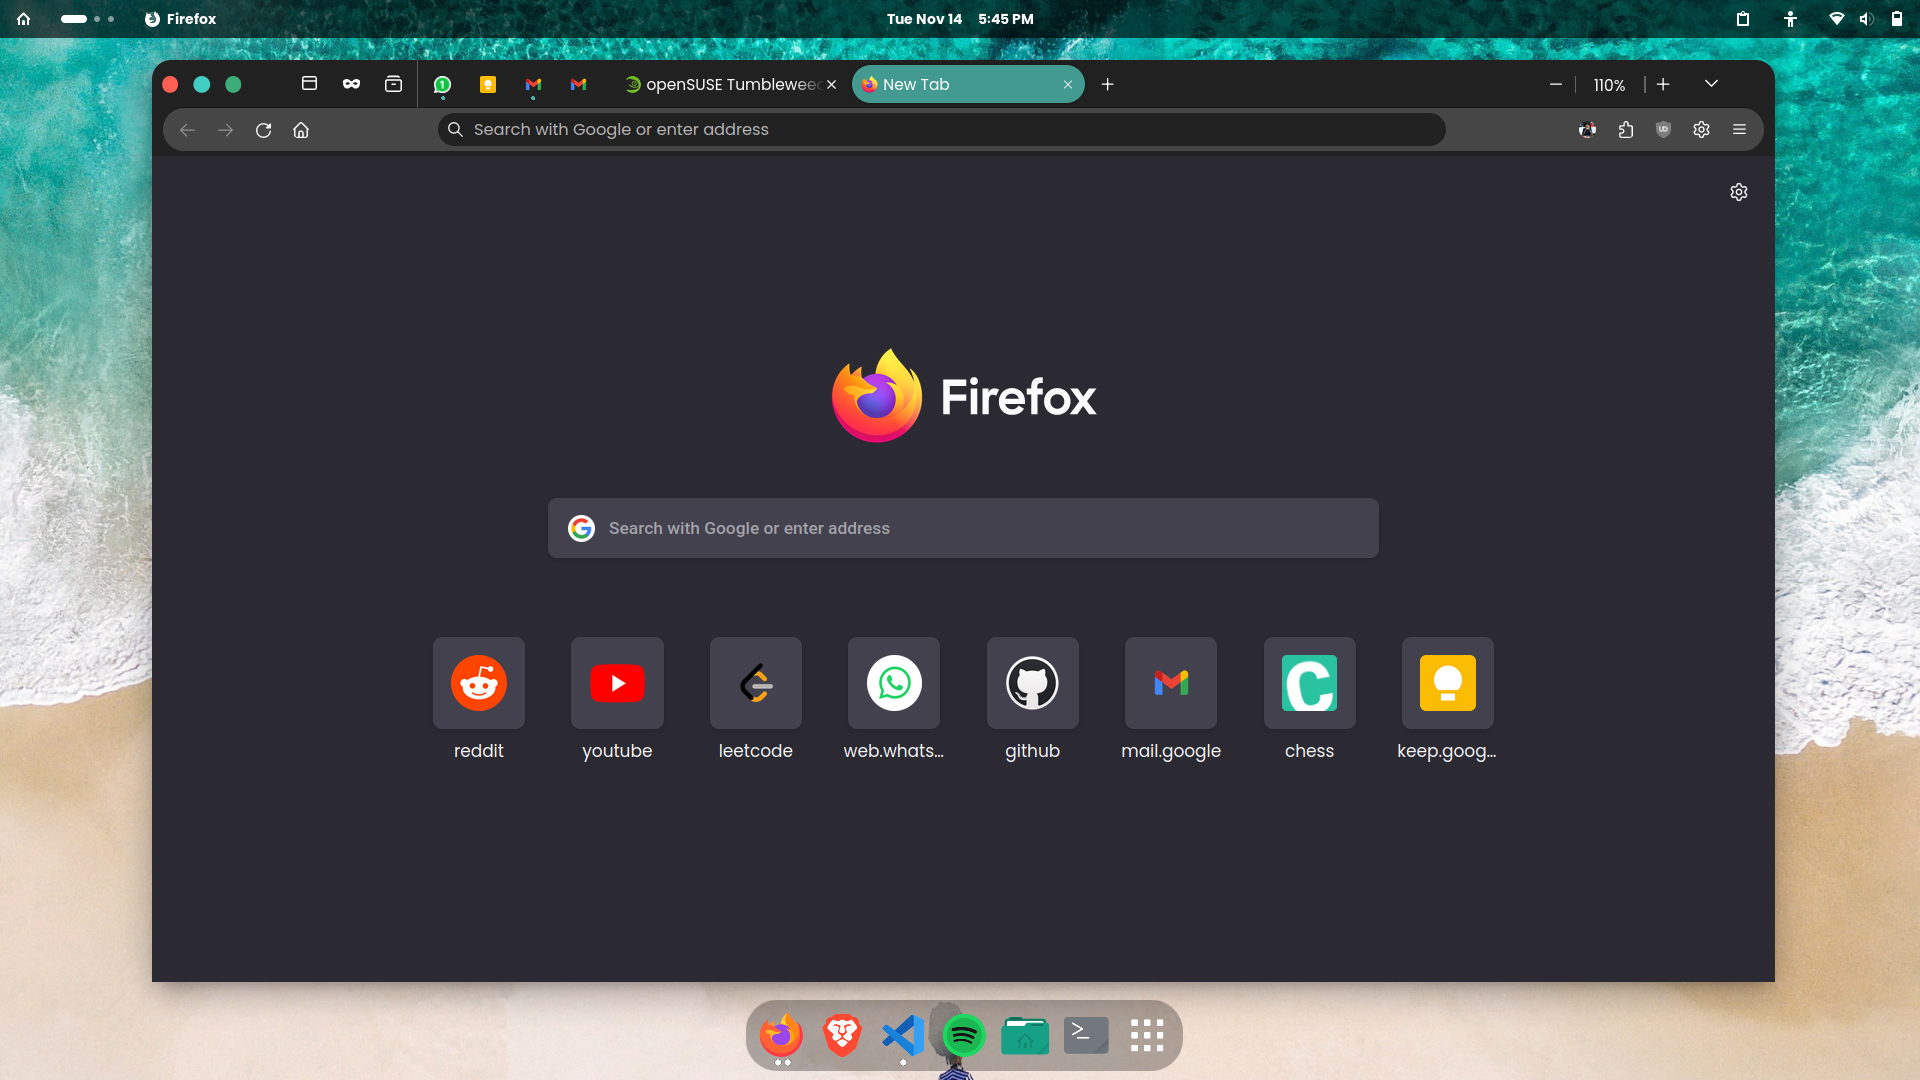Expand the list all tabs chevron
This screenshot has height=1080, width=1920.
pos(1711,84)
